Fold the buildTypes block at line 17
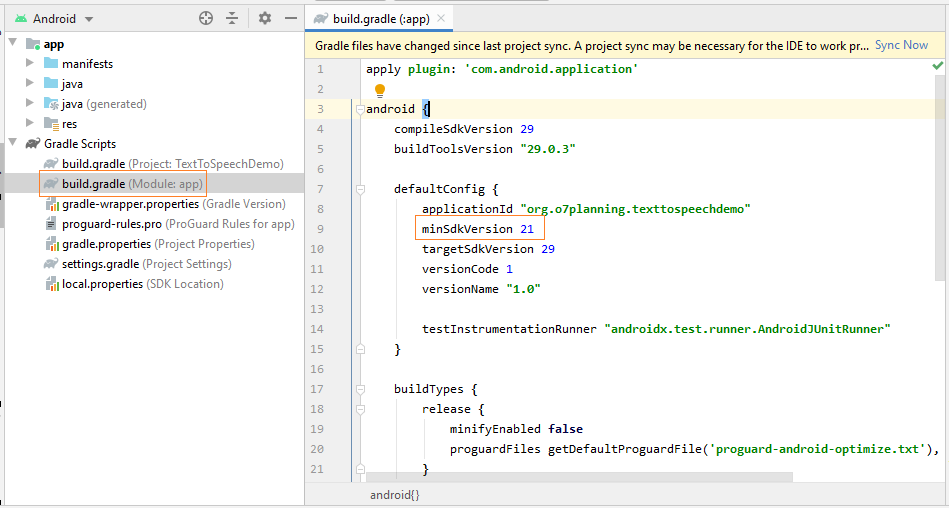Screen dimensions: 949x508 (x=360, y=389)
